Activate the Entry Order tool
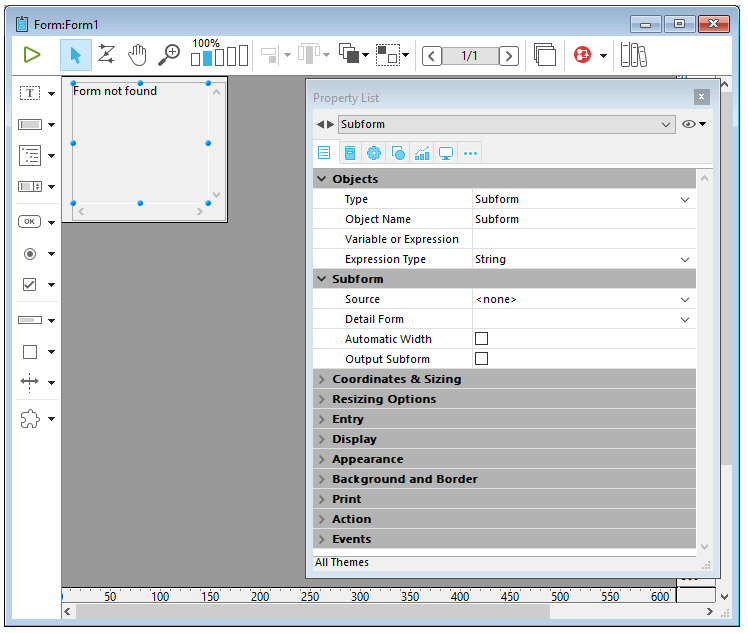This screenshot has height=633, width=748. tap(106, 55)
